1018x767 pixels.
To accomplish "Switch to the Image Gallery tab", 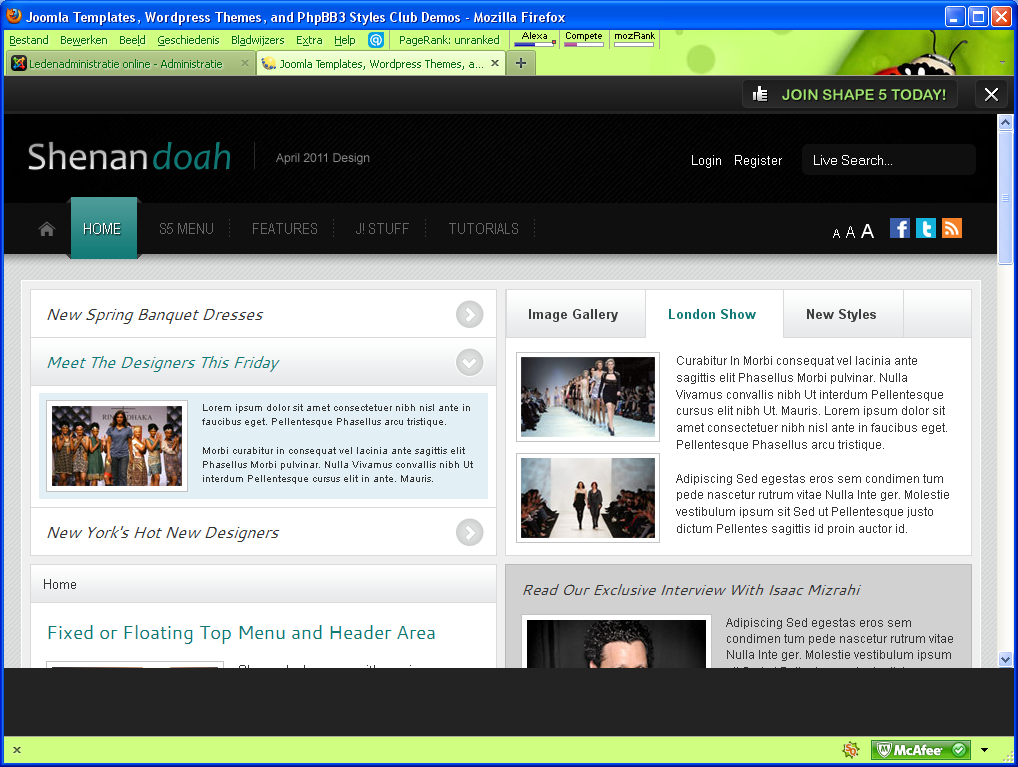I will pos(575,314).
